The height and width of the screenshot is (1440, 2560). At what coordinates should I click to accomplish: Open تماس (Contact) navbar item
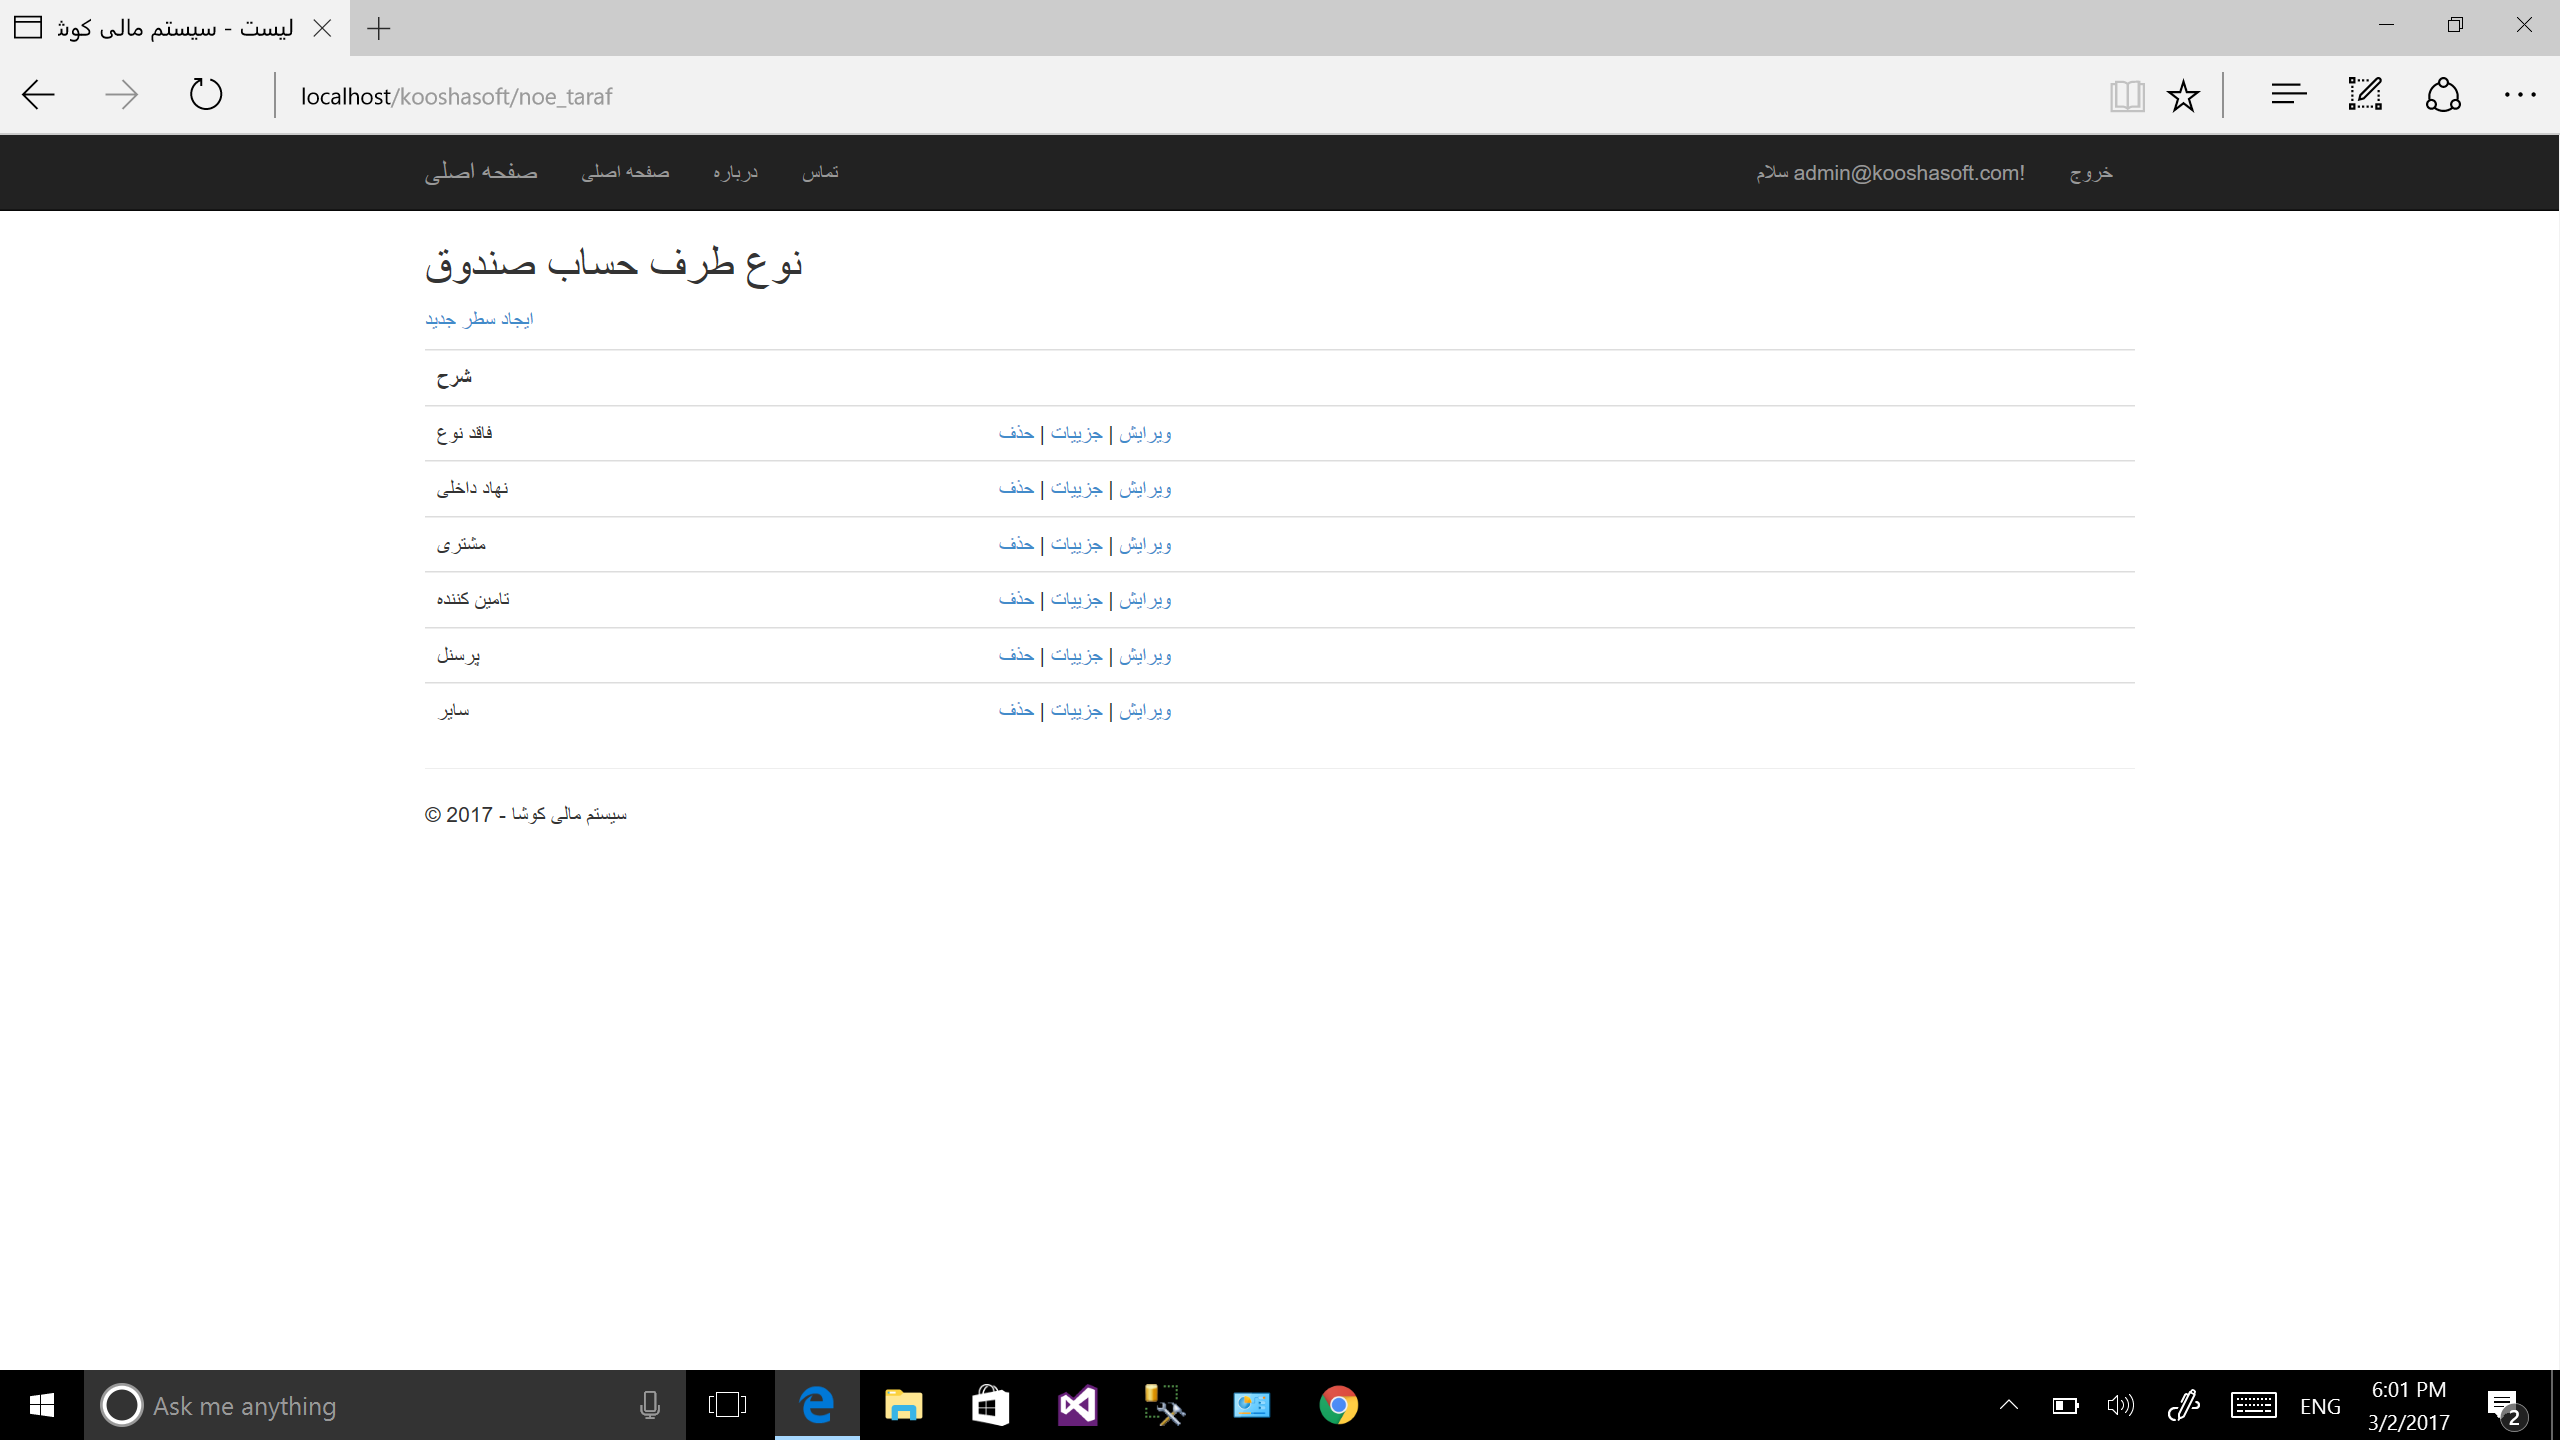pyautogui.click(x=820, y=172)
